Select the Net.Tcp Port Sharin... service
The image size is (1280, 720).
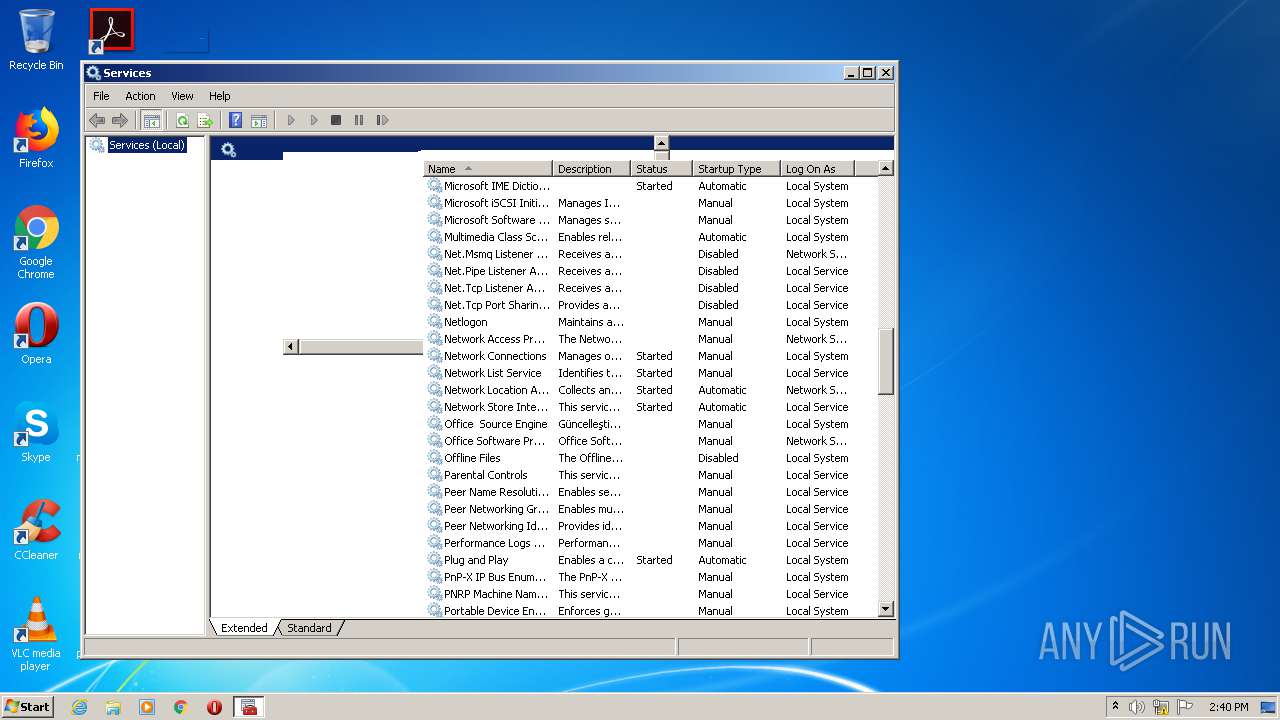click(650, 305)
